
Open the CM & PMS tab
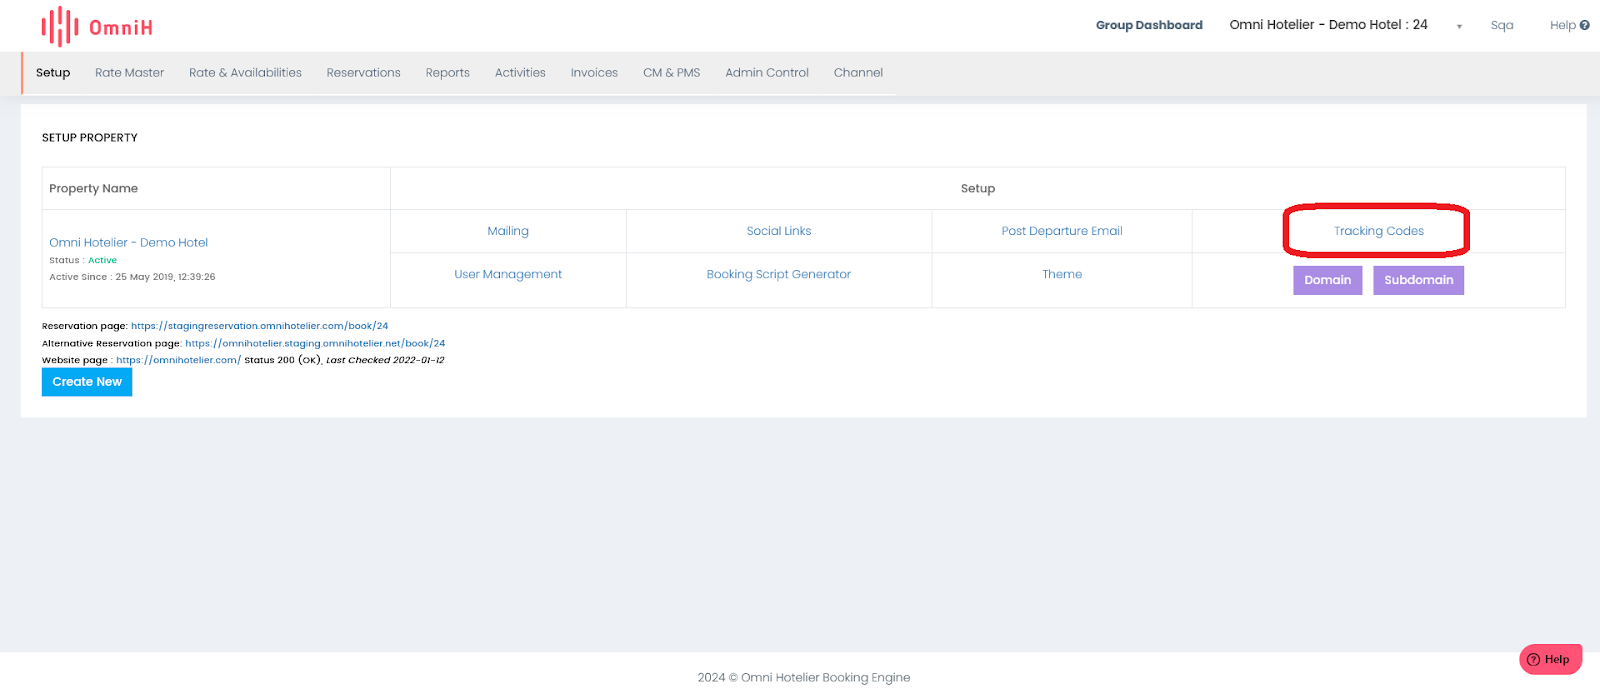click(671, 73)
